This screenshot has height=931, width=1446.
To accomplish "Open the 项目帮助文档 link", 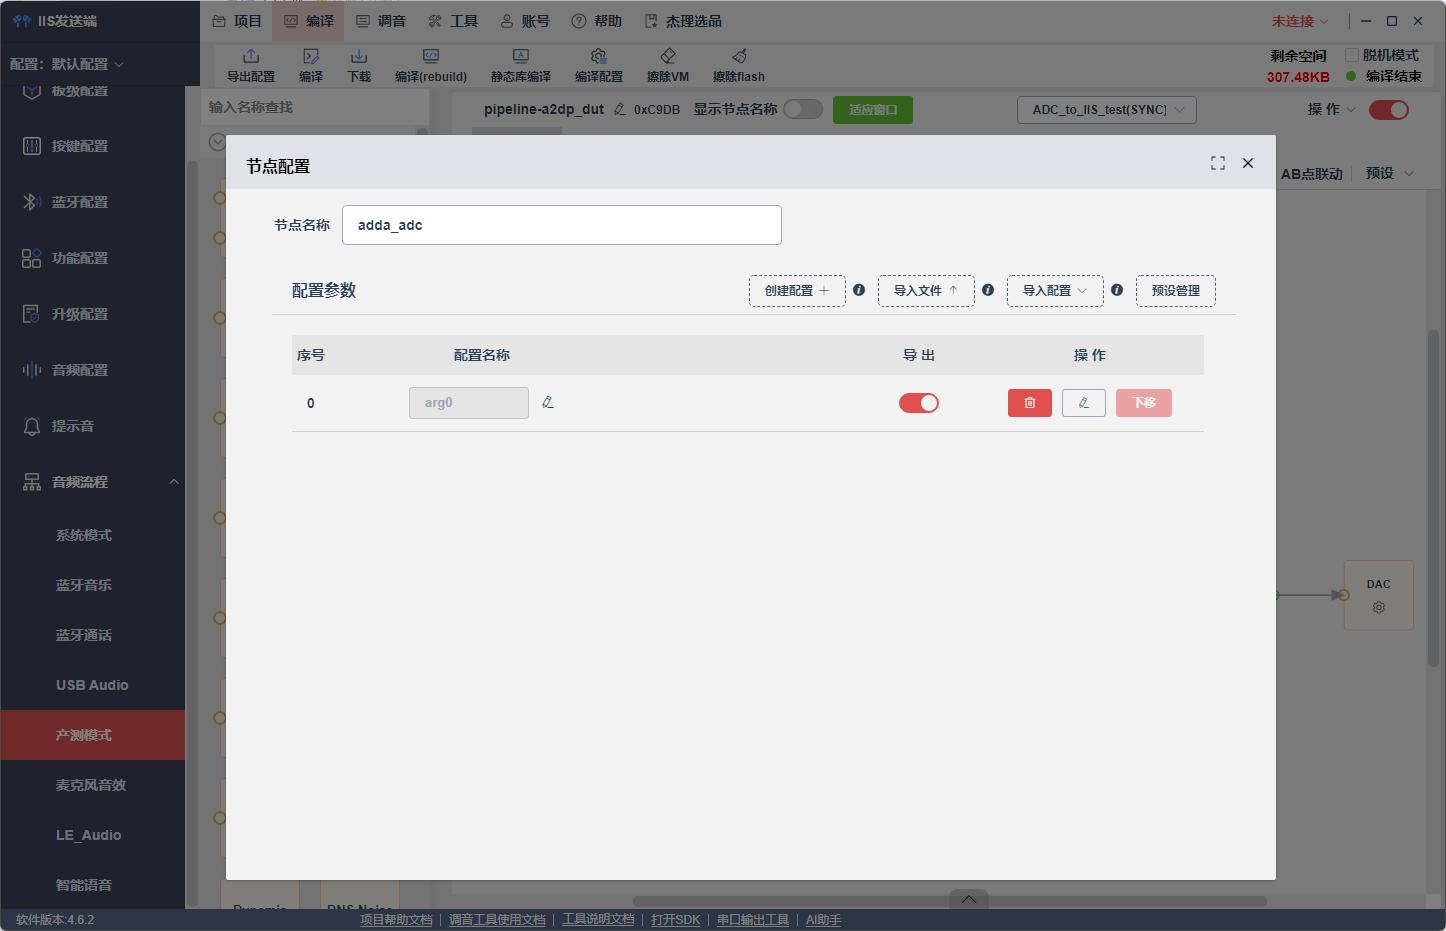I will tap(396, 920).
